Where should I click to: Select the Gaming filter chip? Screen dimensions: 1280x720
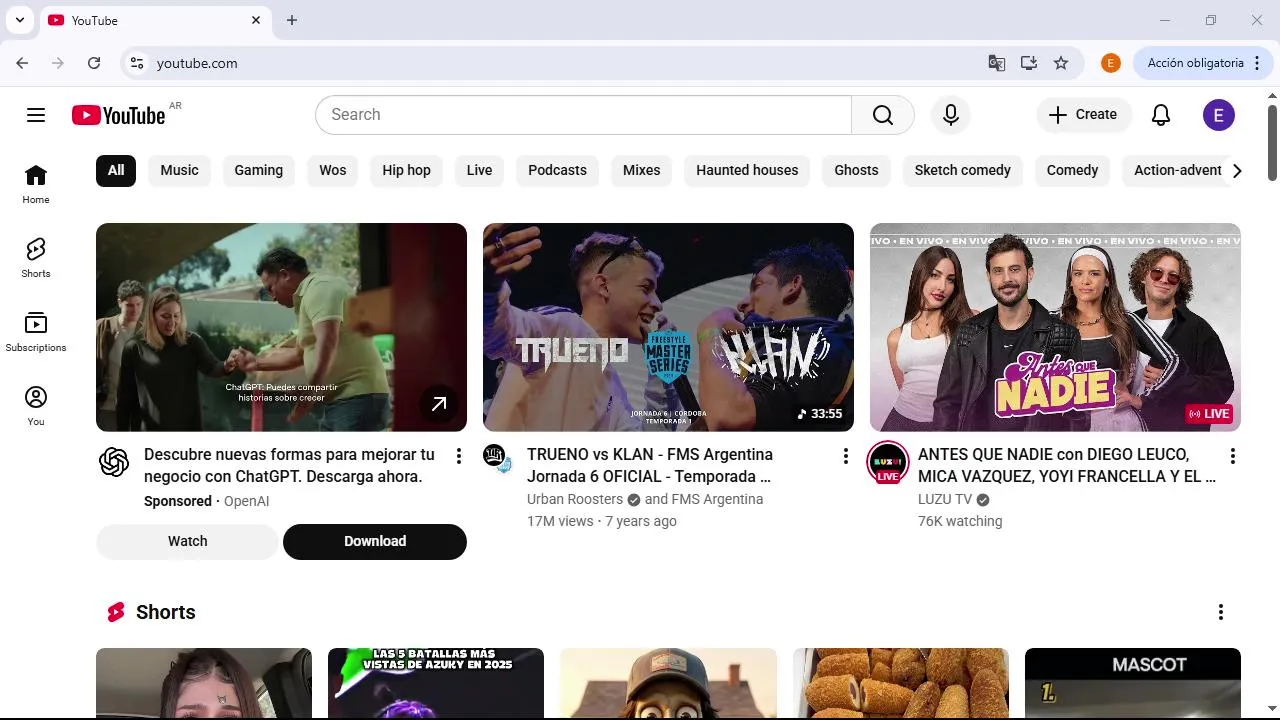coord(259,170)
